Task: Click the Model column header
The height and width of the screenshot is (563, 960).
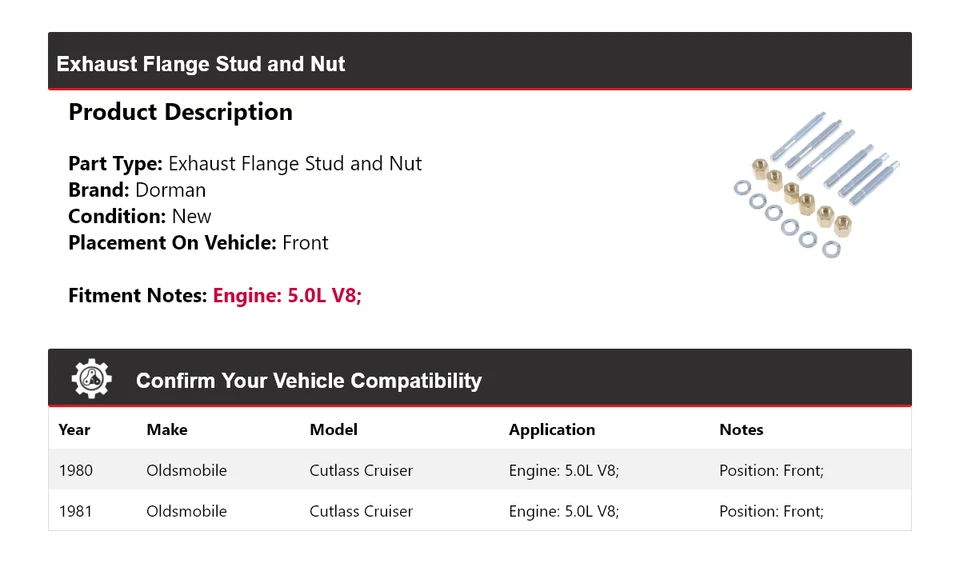Action: pyautogui.click(x=333, y=430)
